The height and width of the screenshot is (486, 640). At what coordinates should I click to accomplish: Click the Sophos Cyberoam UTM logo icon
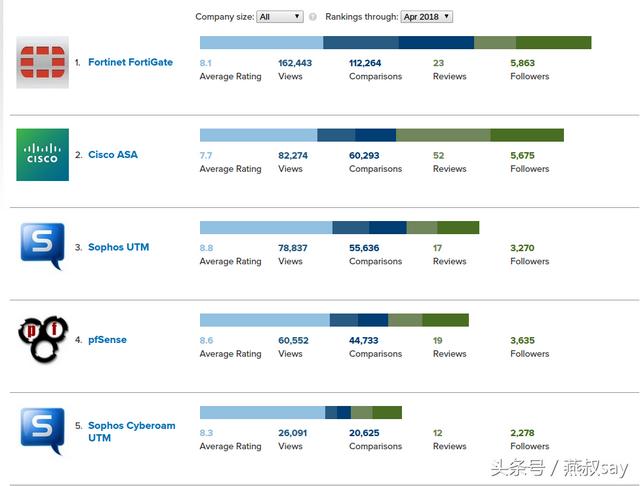[x=43, y=431]
